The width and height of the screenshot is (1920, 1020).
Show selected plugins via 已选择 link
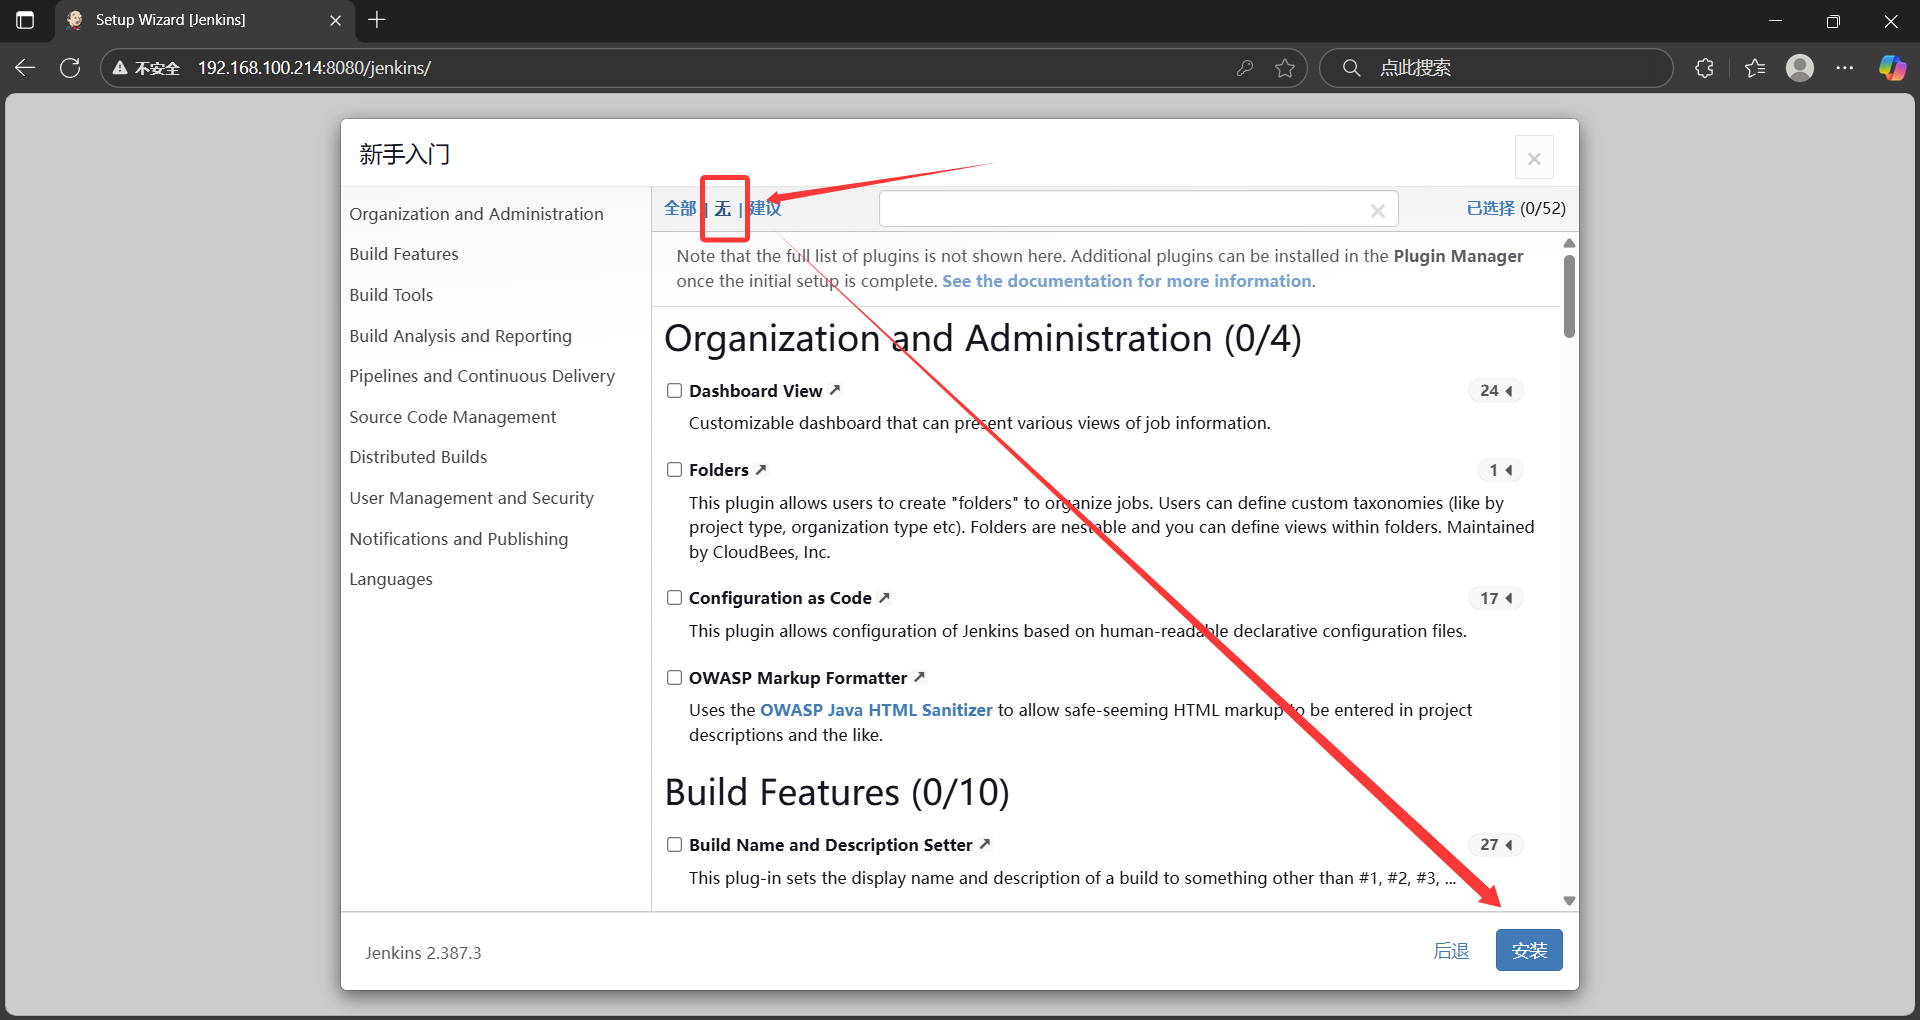tap(1490, 208)
